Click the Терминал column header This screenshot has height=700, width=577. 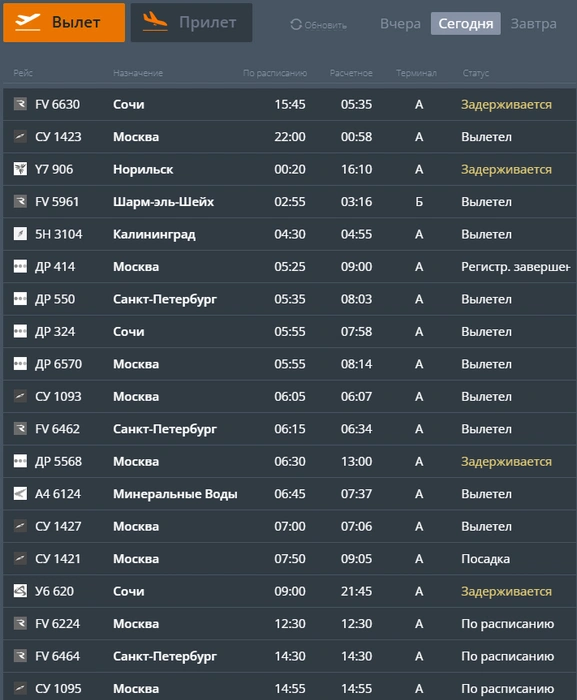(416, 73)
